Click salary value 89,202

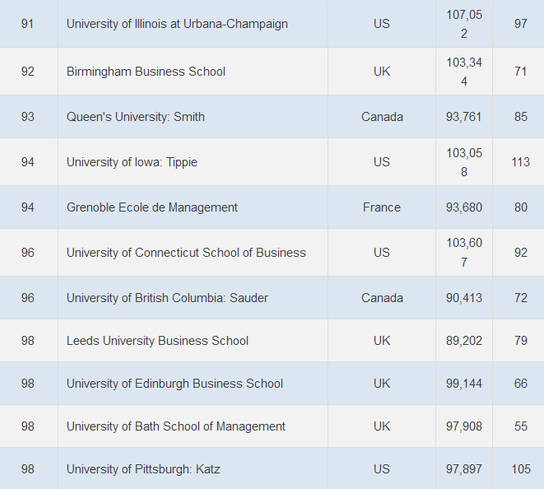tap(464, 341)
